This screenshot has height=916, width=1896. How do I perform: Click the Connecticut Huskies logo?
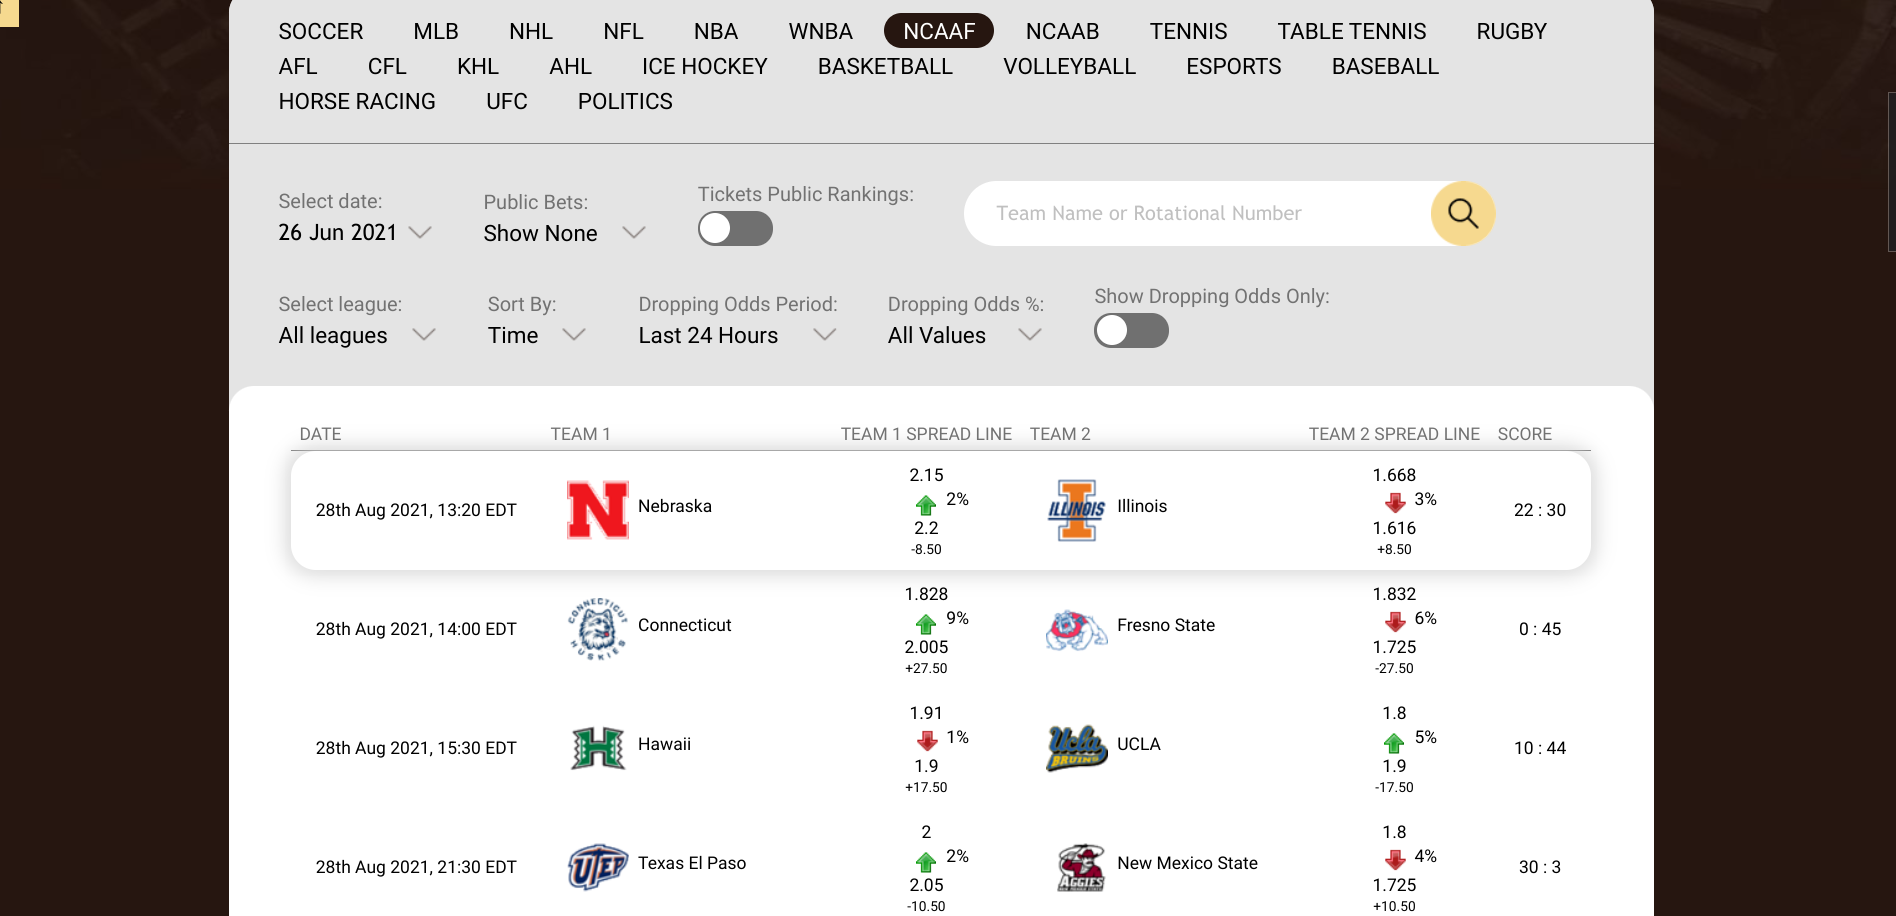[x=598, y=629]
